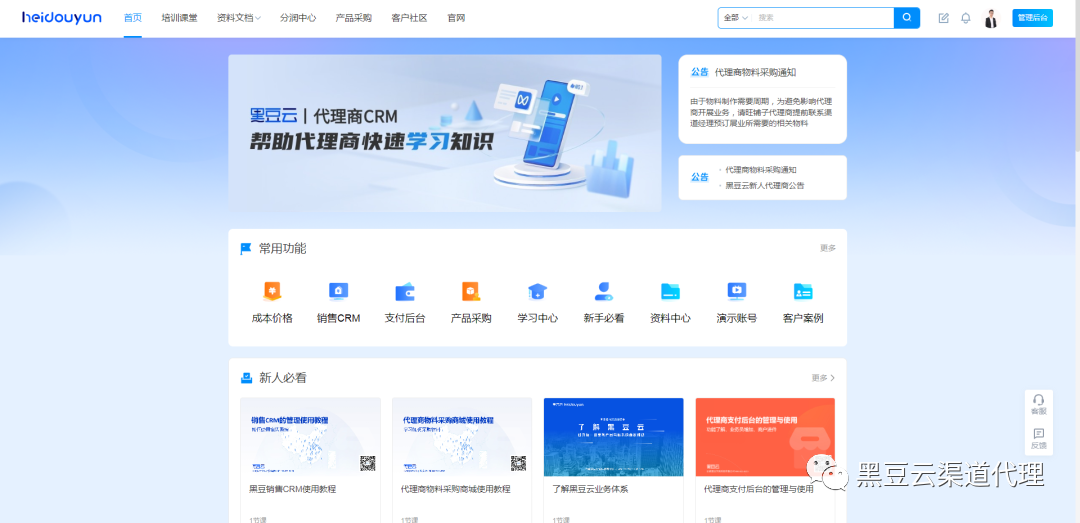Open the 代理商CRM banner image
The image size is (1080, 523).
(445, 133)
